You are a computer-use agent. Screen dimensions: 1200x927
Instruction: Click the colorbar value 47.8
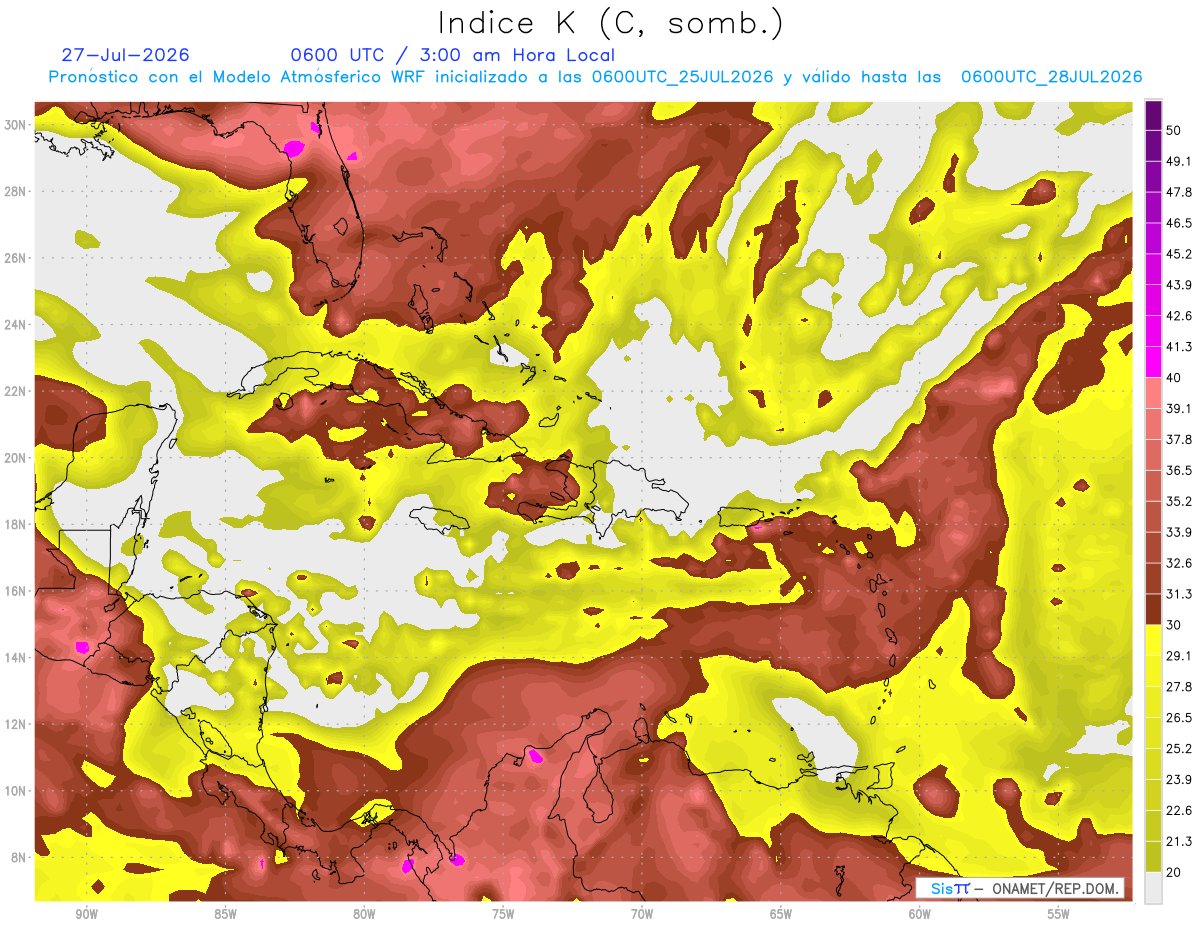1179,191
